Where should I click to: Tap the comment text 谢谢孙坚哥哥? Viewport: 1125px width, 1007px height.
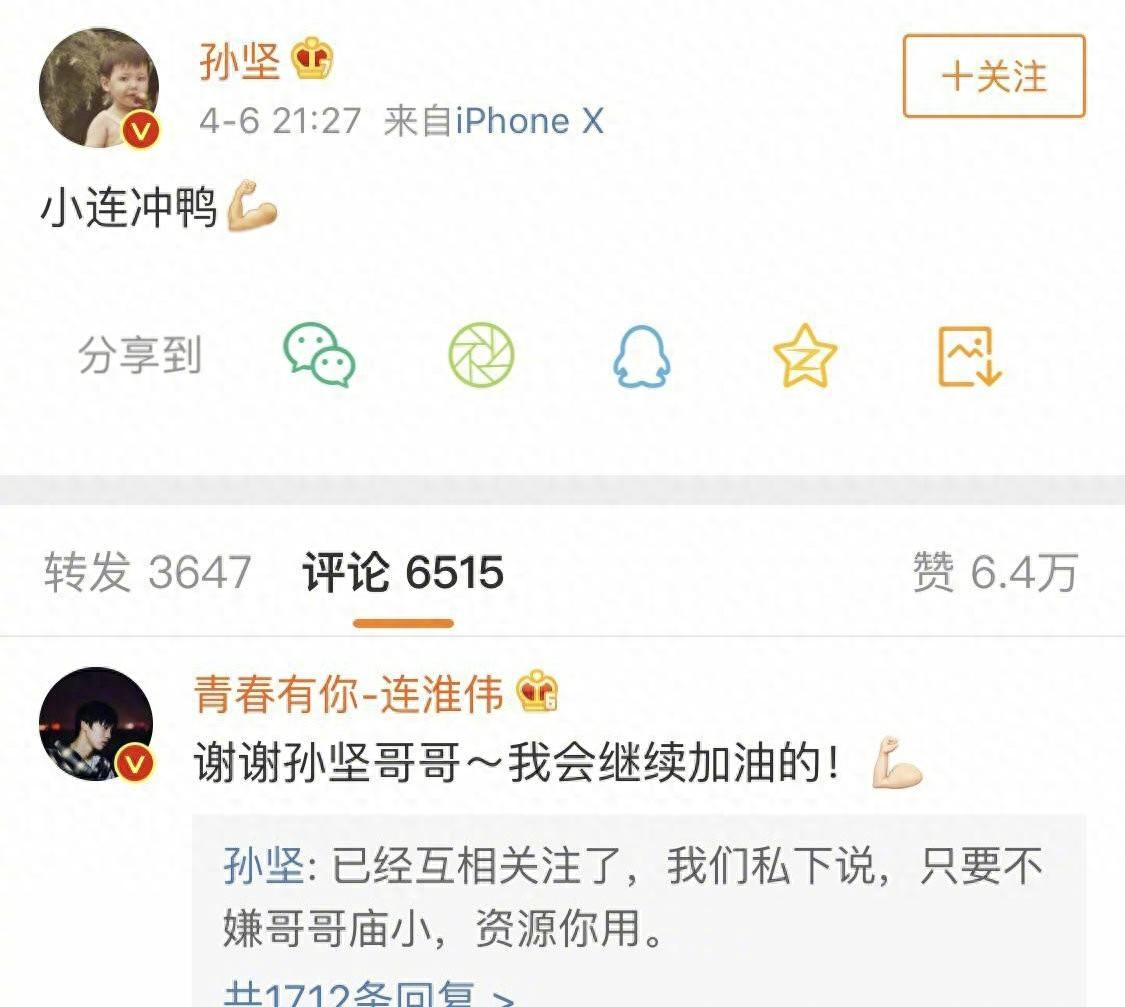click(x=327, y=762)
